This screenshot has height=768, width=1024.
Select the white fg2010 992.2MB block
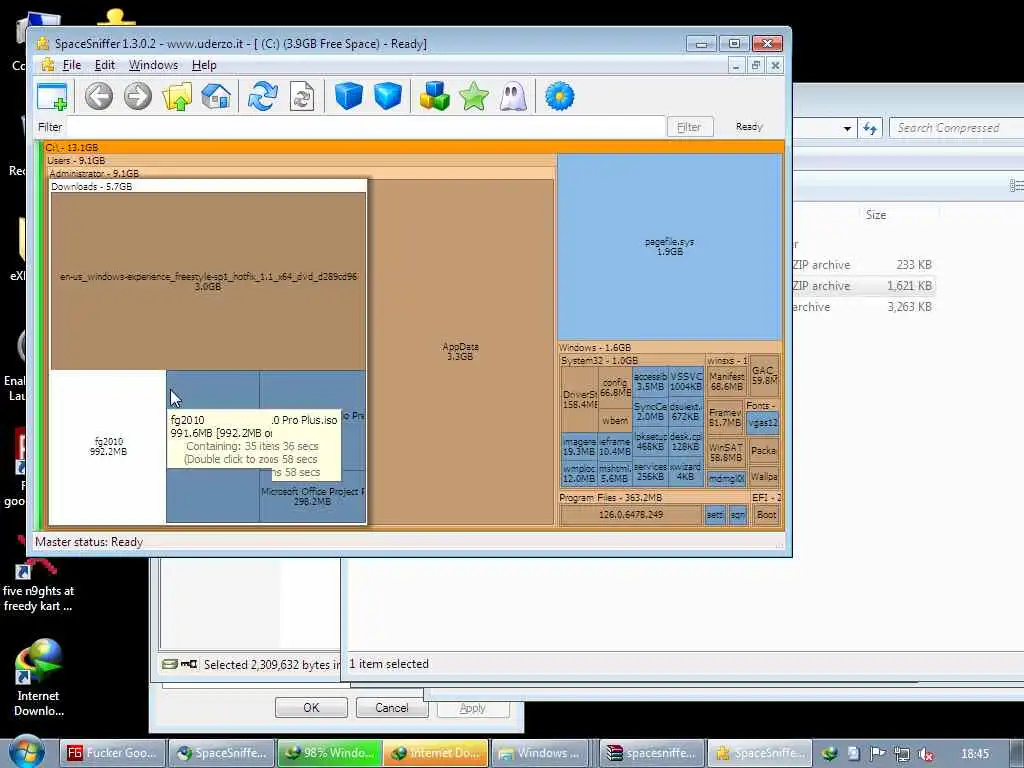point(108,447)
